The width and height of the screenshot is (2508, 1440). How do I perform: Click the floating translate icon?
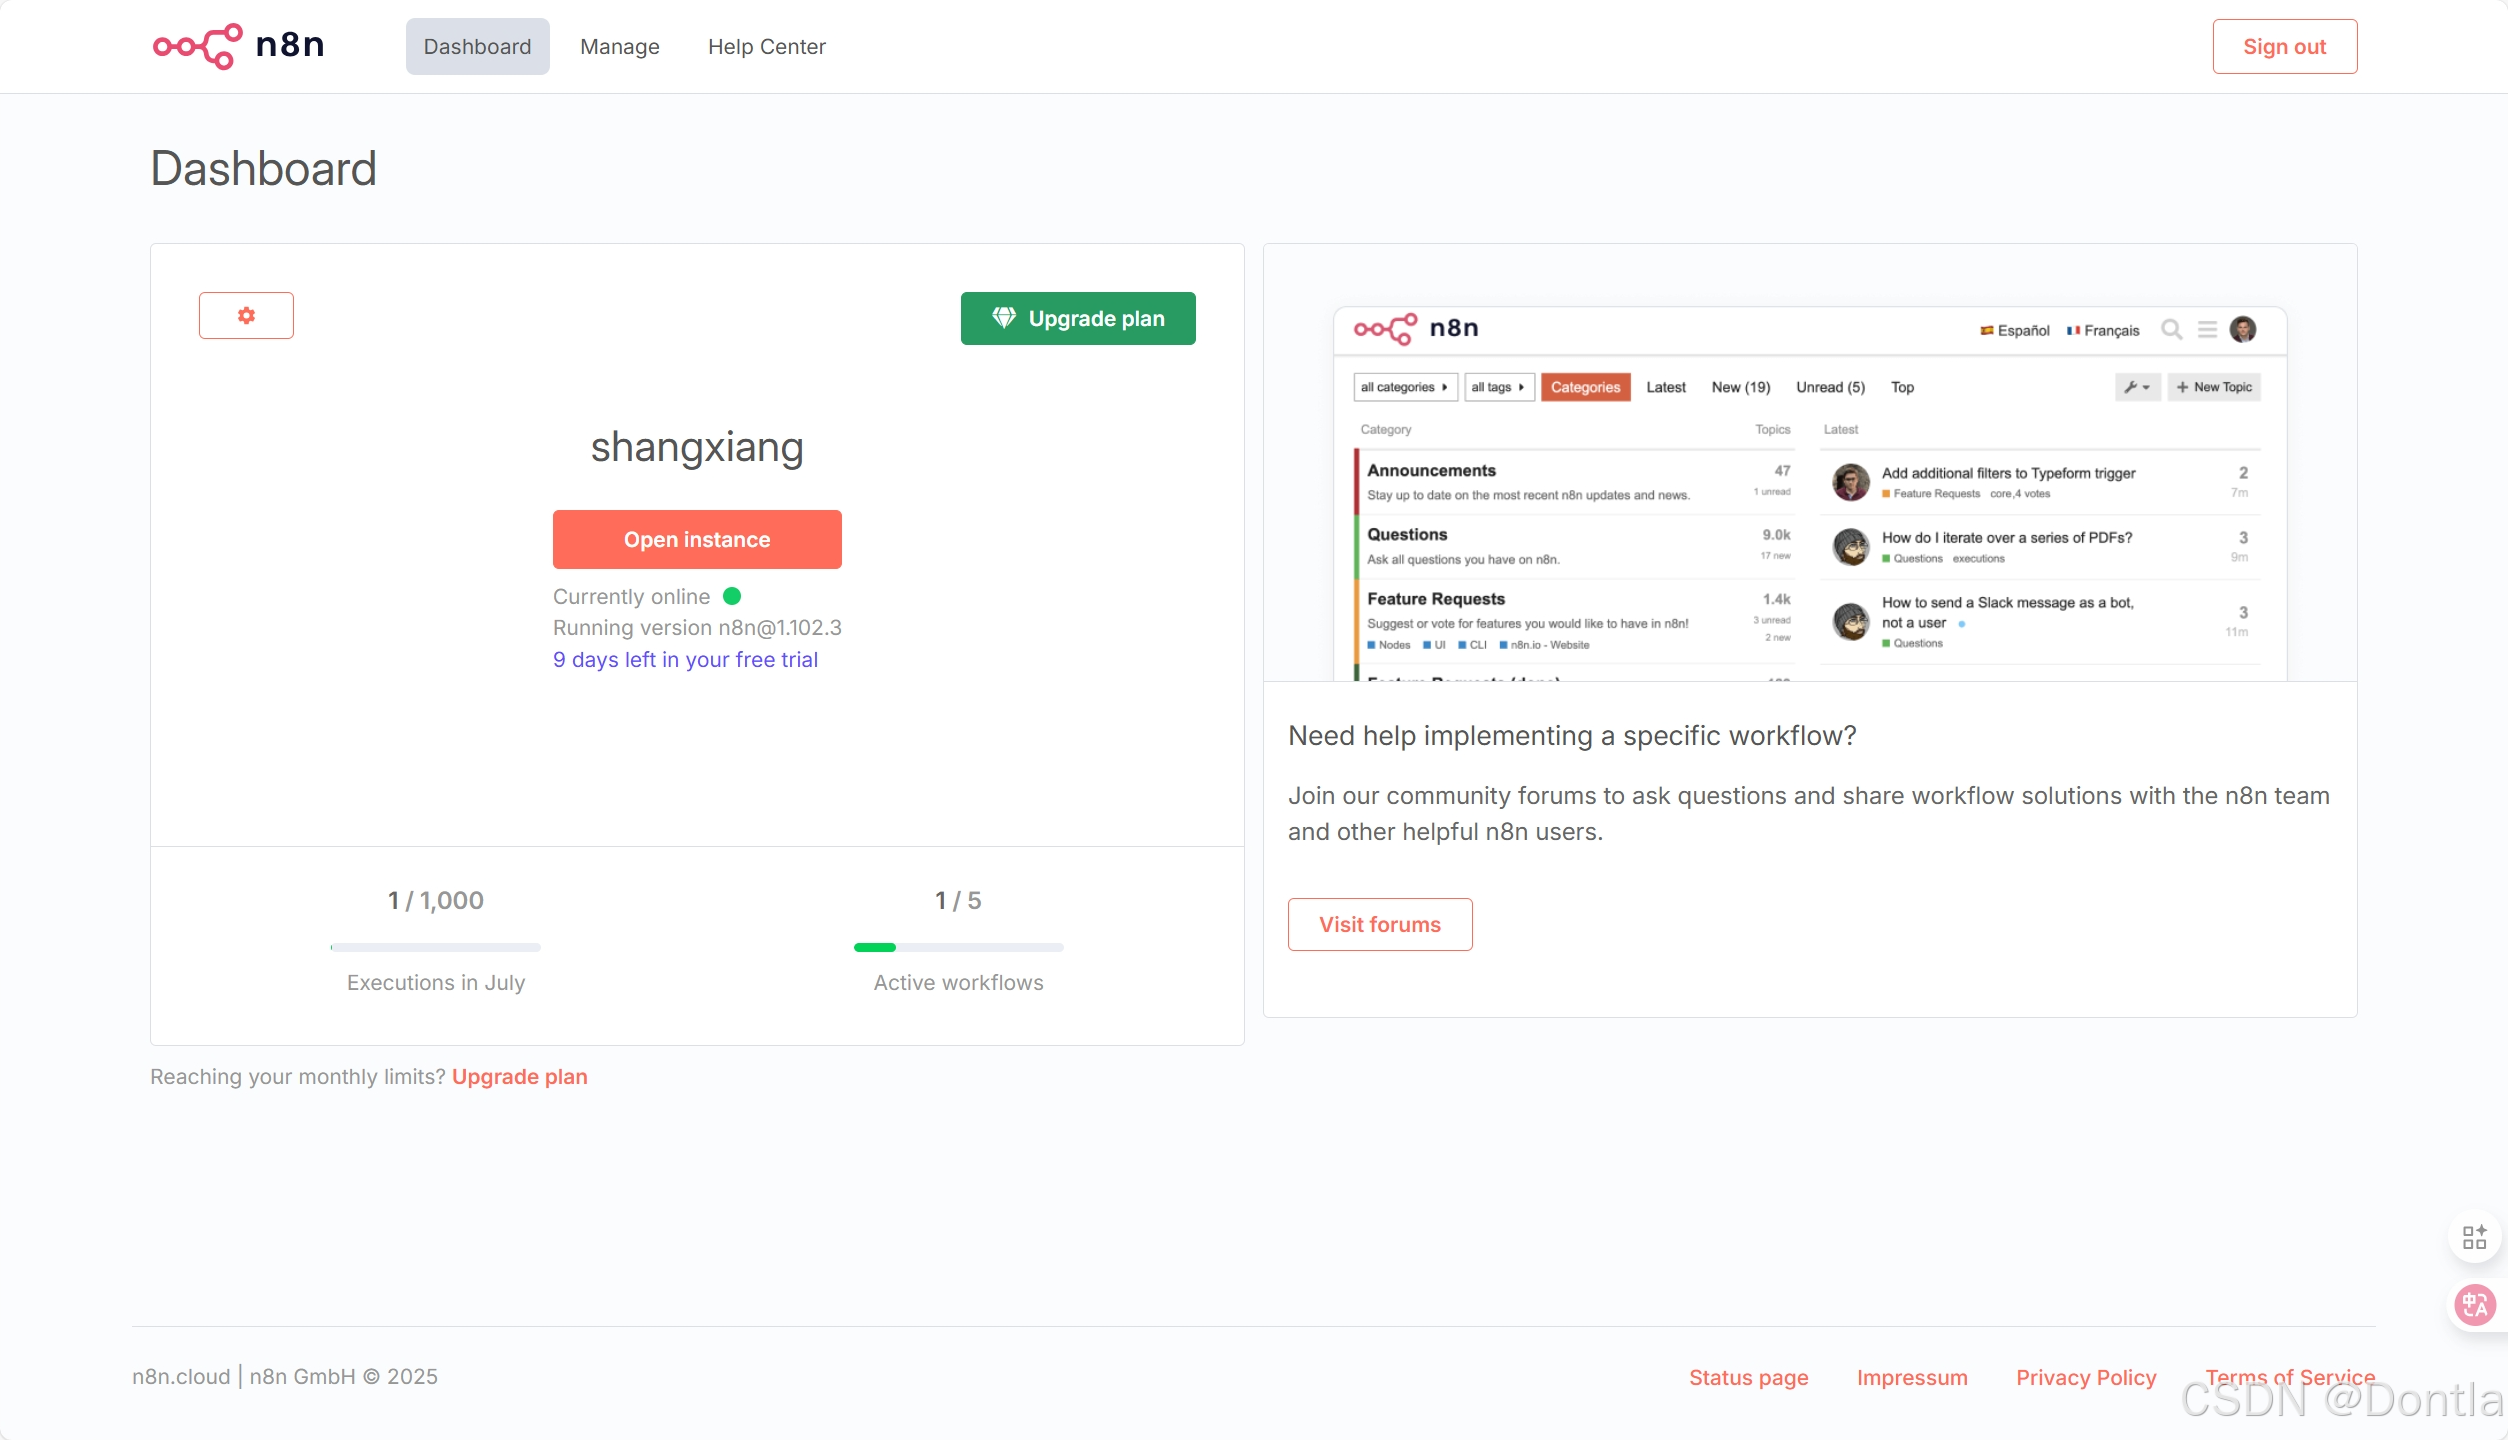(2474, 1305)
